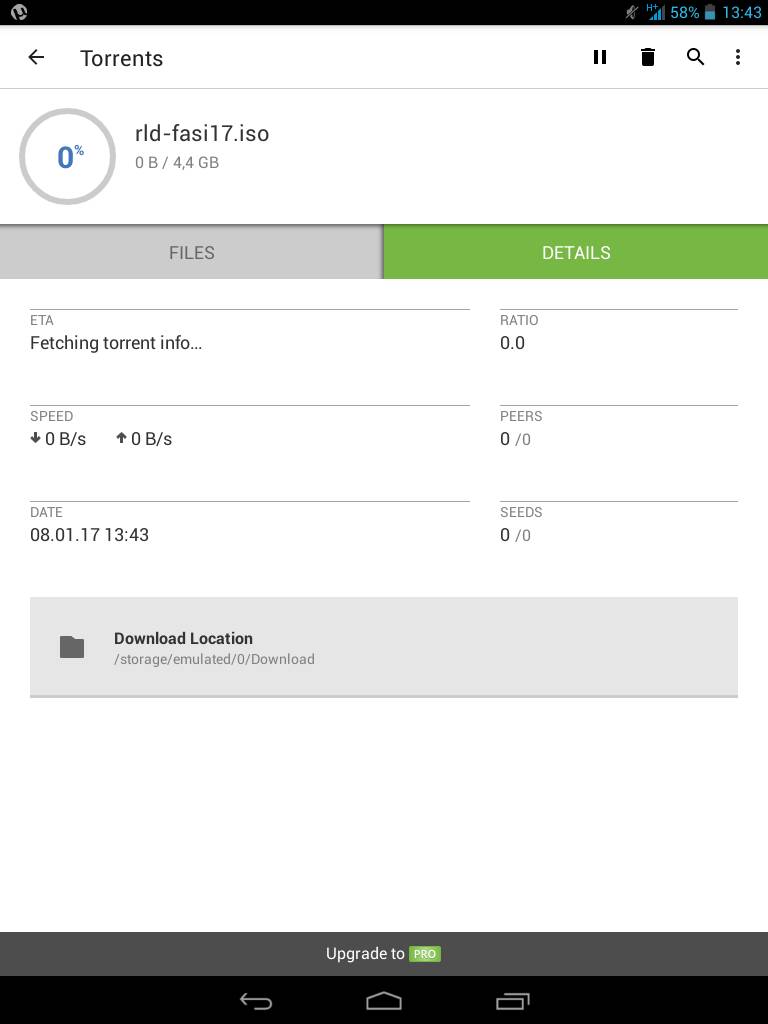
Task: Click the folder icon in Download Location
Action: pyautogui.click(x=72, y=647)
